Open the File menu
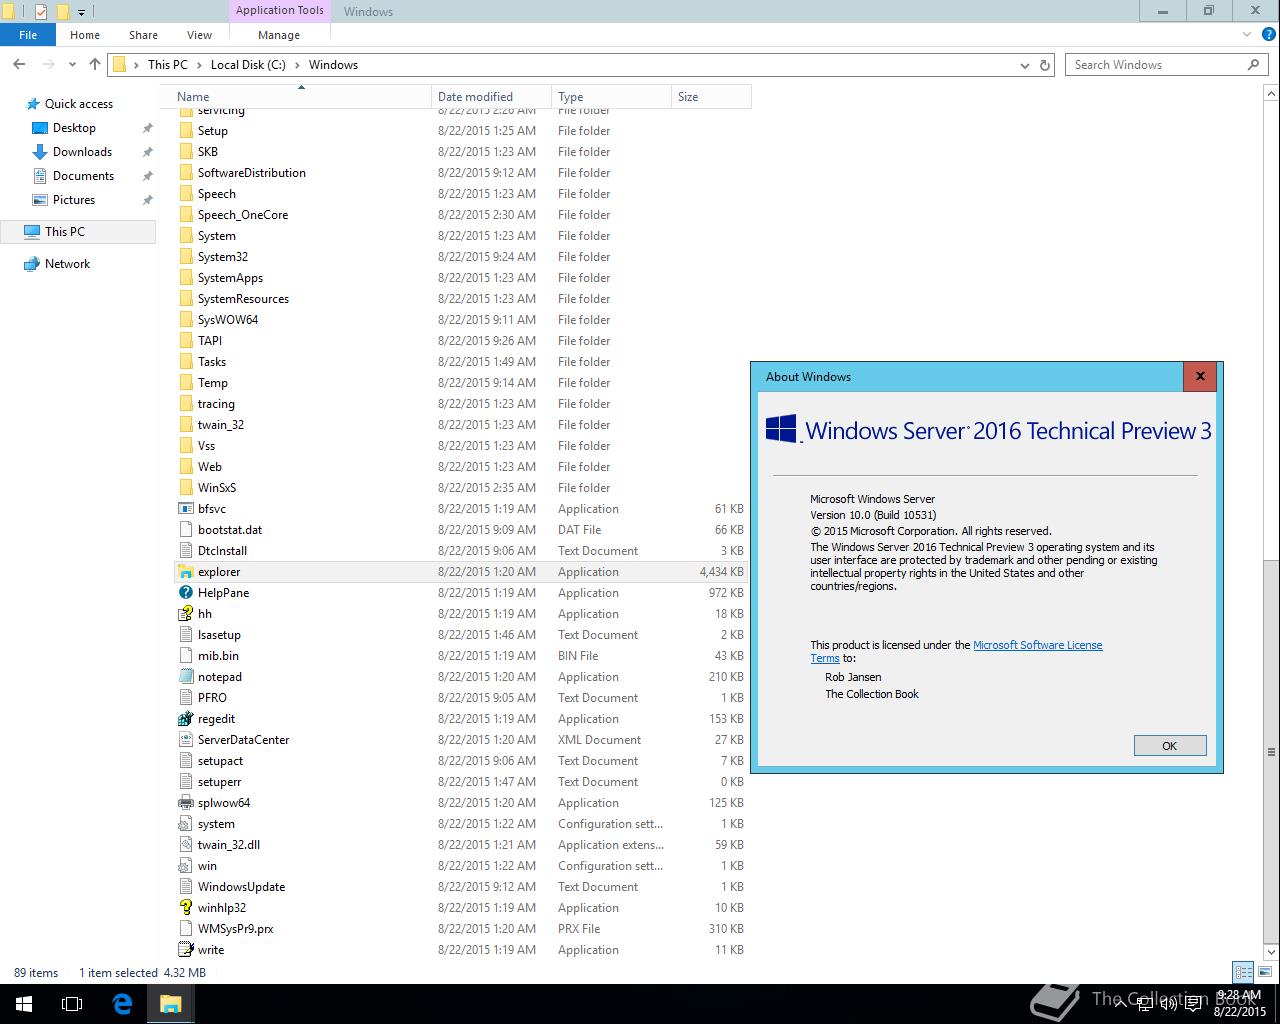 28,35
